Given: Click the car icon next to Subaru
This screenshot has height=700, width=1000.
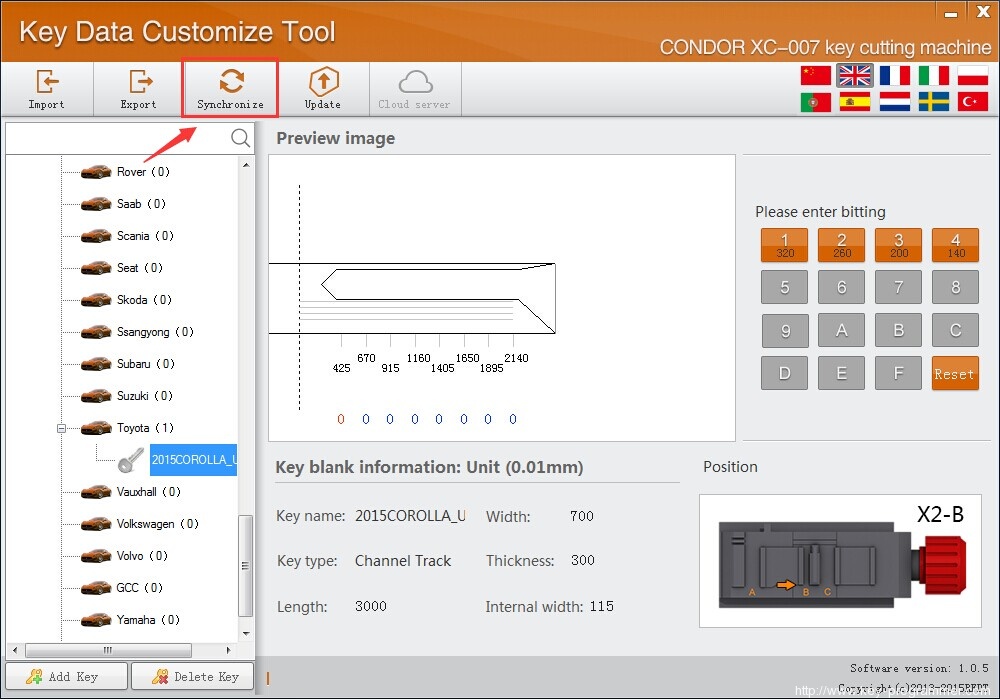Looking at the screenshot, I should pyautogui.click(x=96, y=363).
